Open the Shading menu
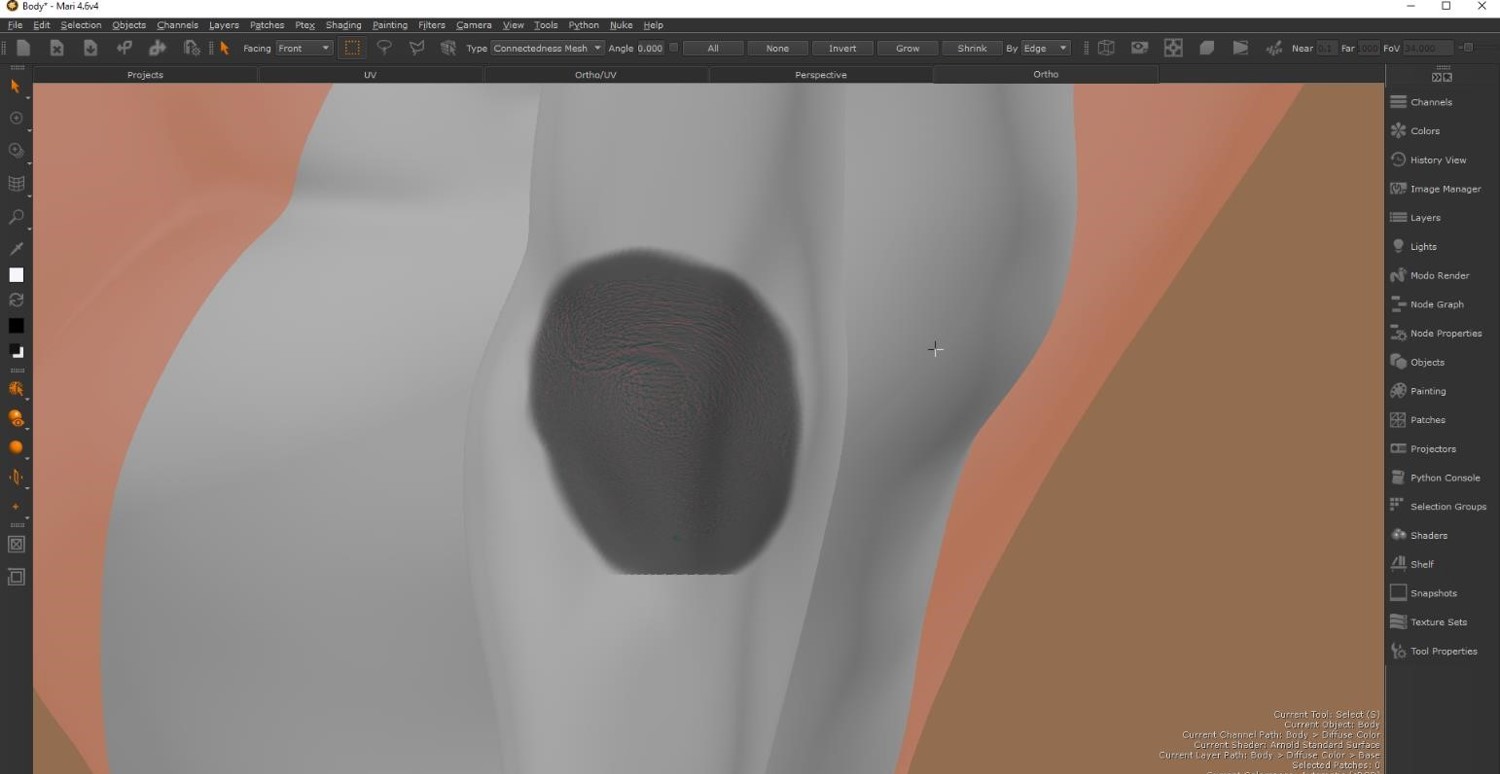The image size is (1500, 774). pos(343,25)
